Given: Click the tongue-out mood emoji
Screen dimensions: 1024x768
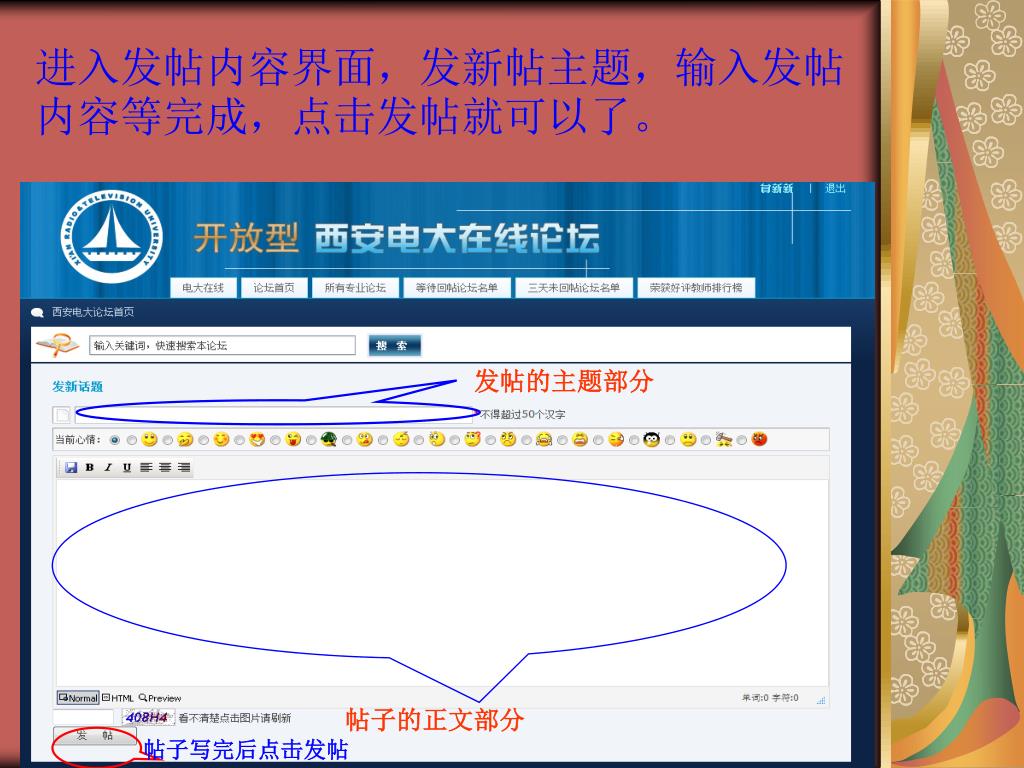Looking at the screenshot, I should (293, 440).
